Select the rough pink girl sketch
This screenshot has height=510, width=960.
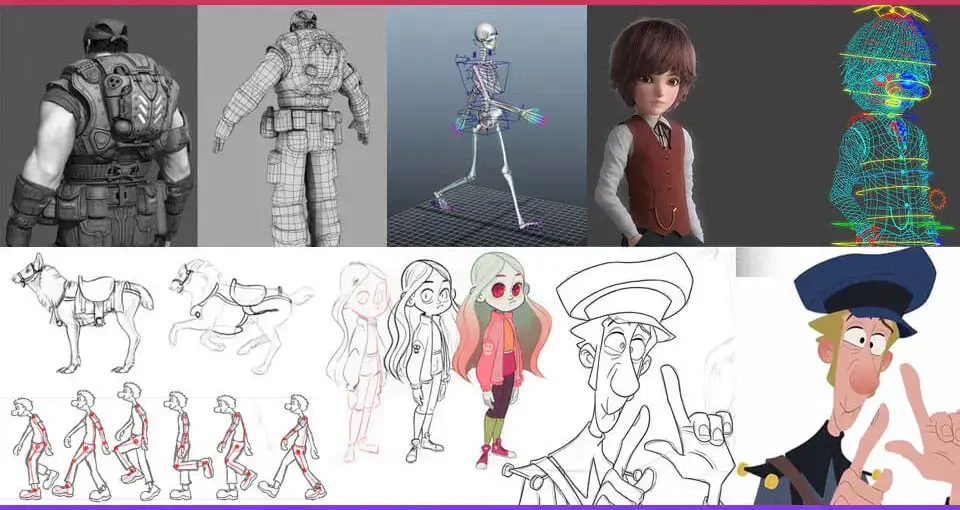coord(359,361)
